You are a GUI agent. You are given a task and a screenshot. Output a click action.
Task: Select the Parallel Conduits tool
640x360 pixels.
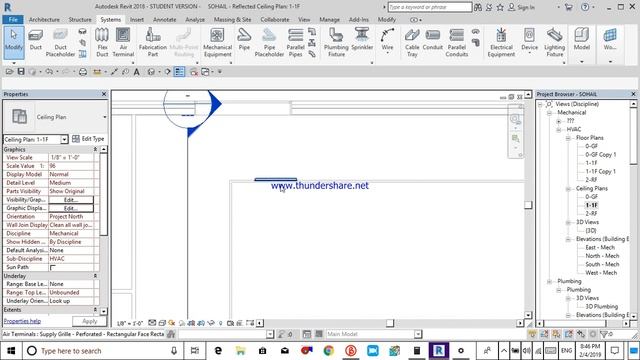[456, 42]
